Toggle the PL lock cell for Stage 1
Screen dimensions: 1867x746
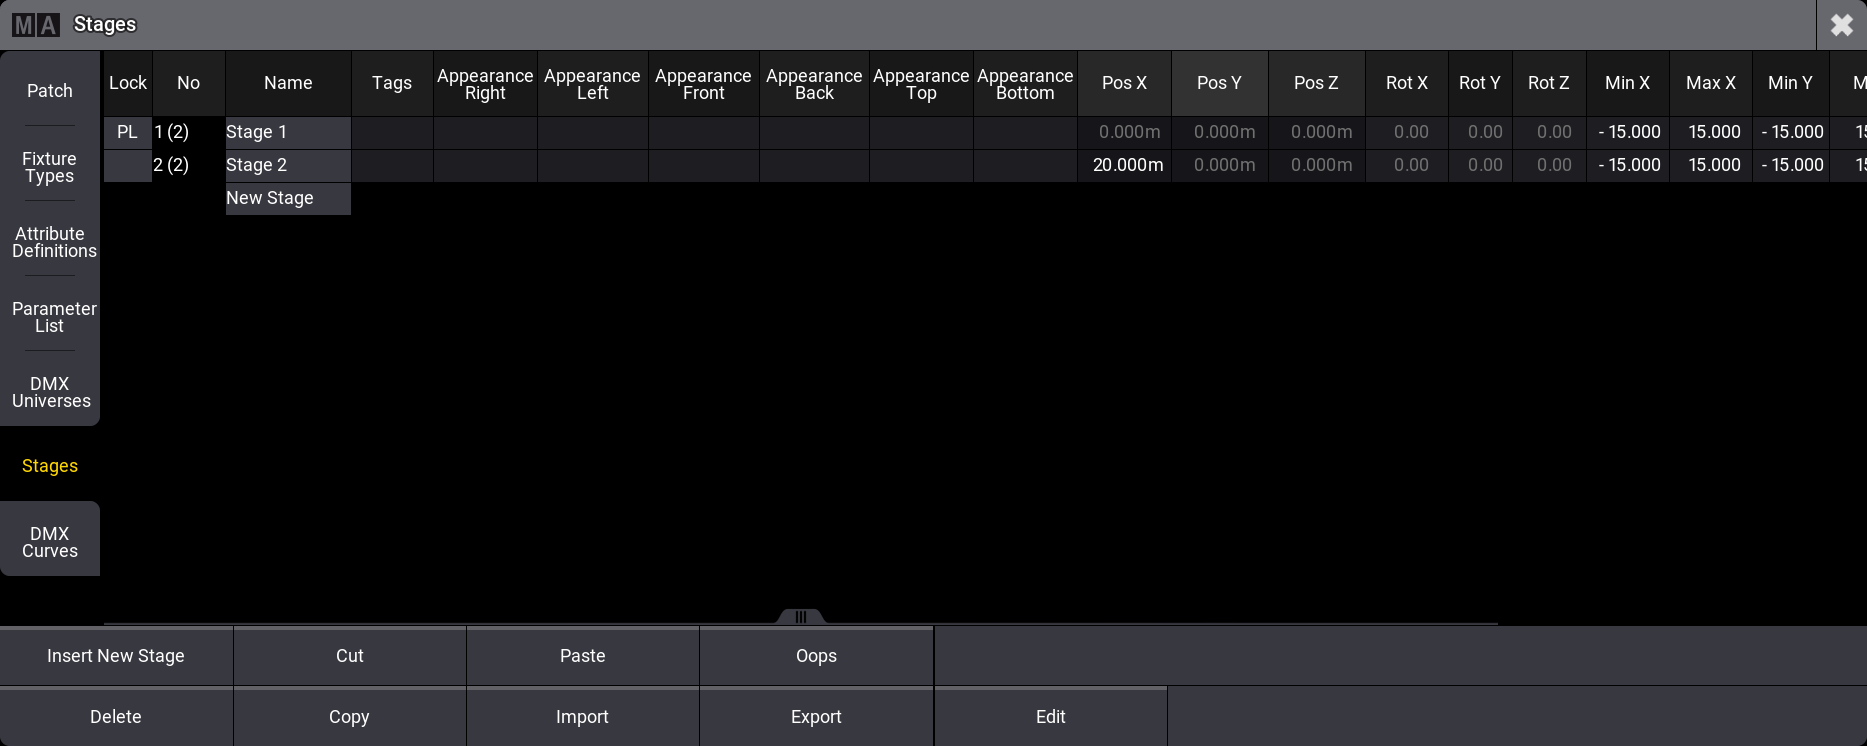127,132
